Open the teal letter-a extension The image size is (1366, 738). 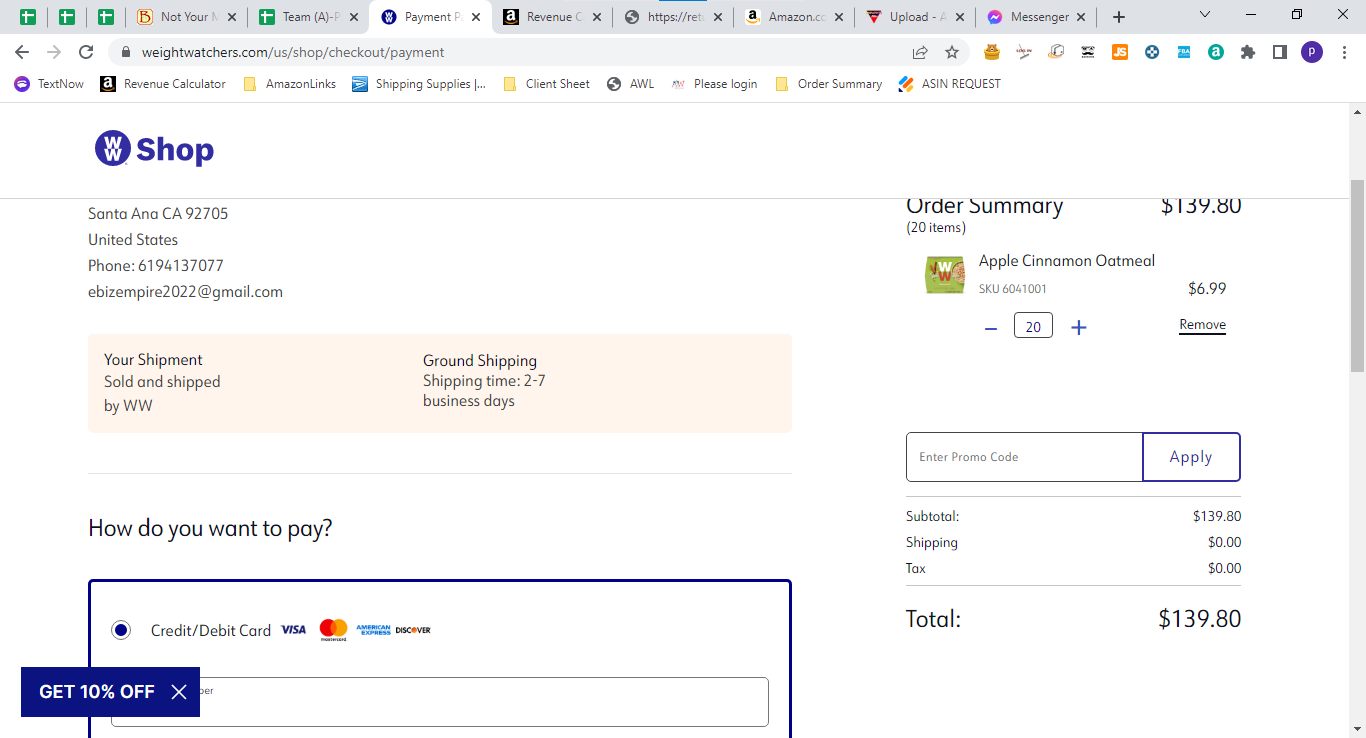(1216, 52)
